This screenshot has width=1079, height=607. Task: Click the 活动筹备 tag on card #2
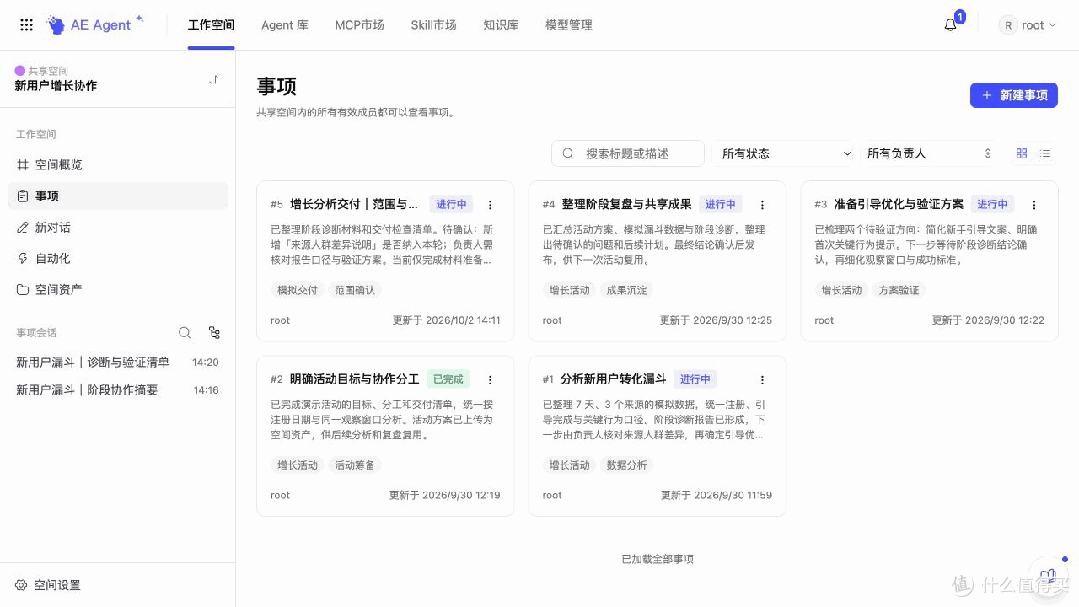pos(354,465)
